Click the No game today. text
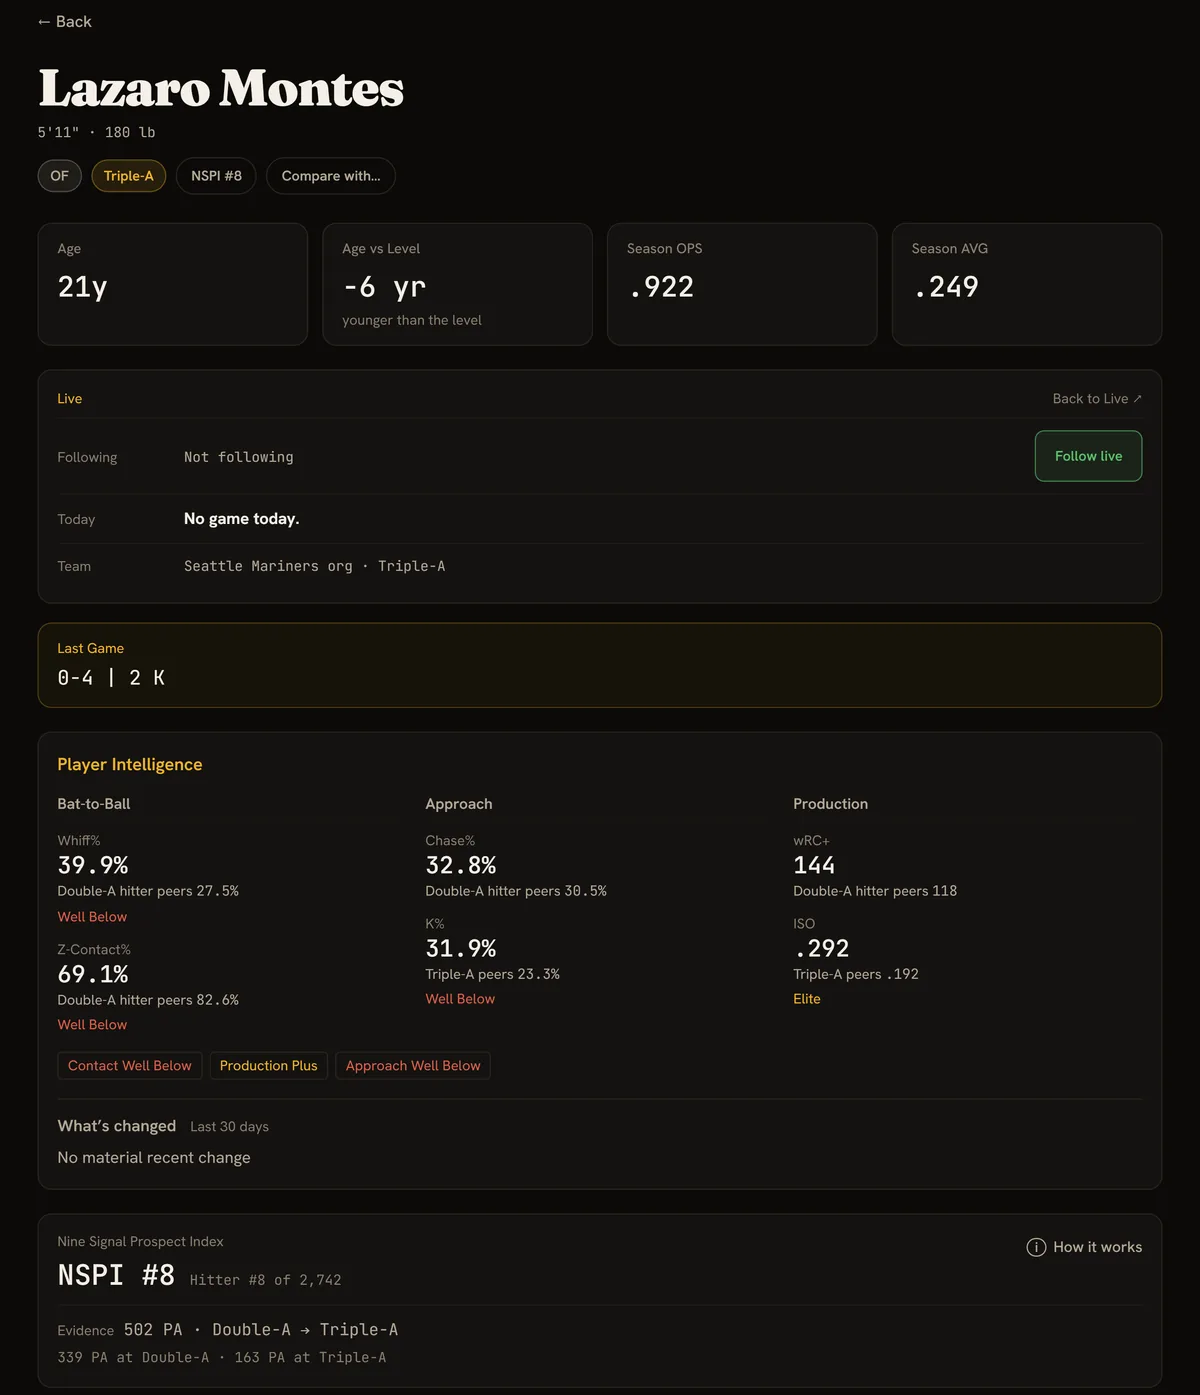This screenshot has width=1200, height=1395. pyautogui.click(x=242, y=519)
